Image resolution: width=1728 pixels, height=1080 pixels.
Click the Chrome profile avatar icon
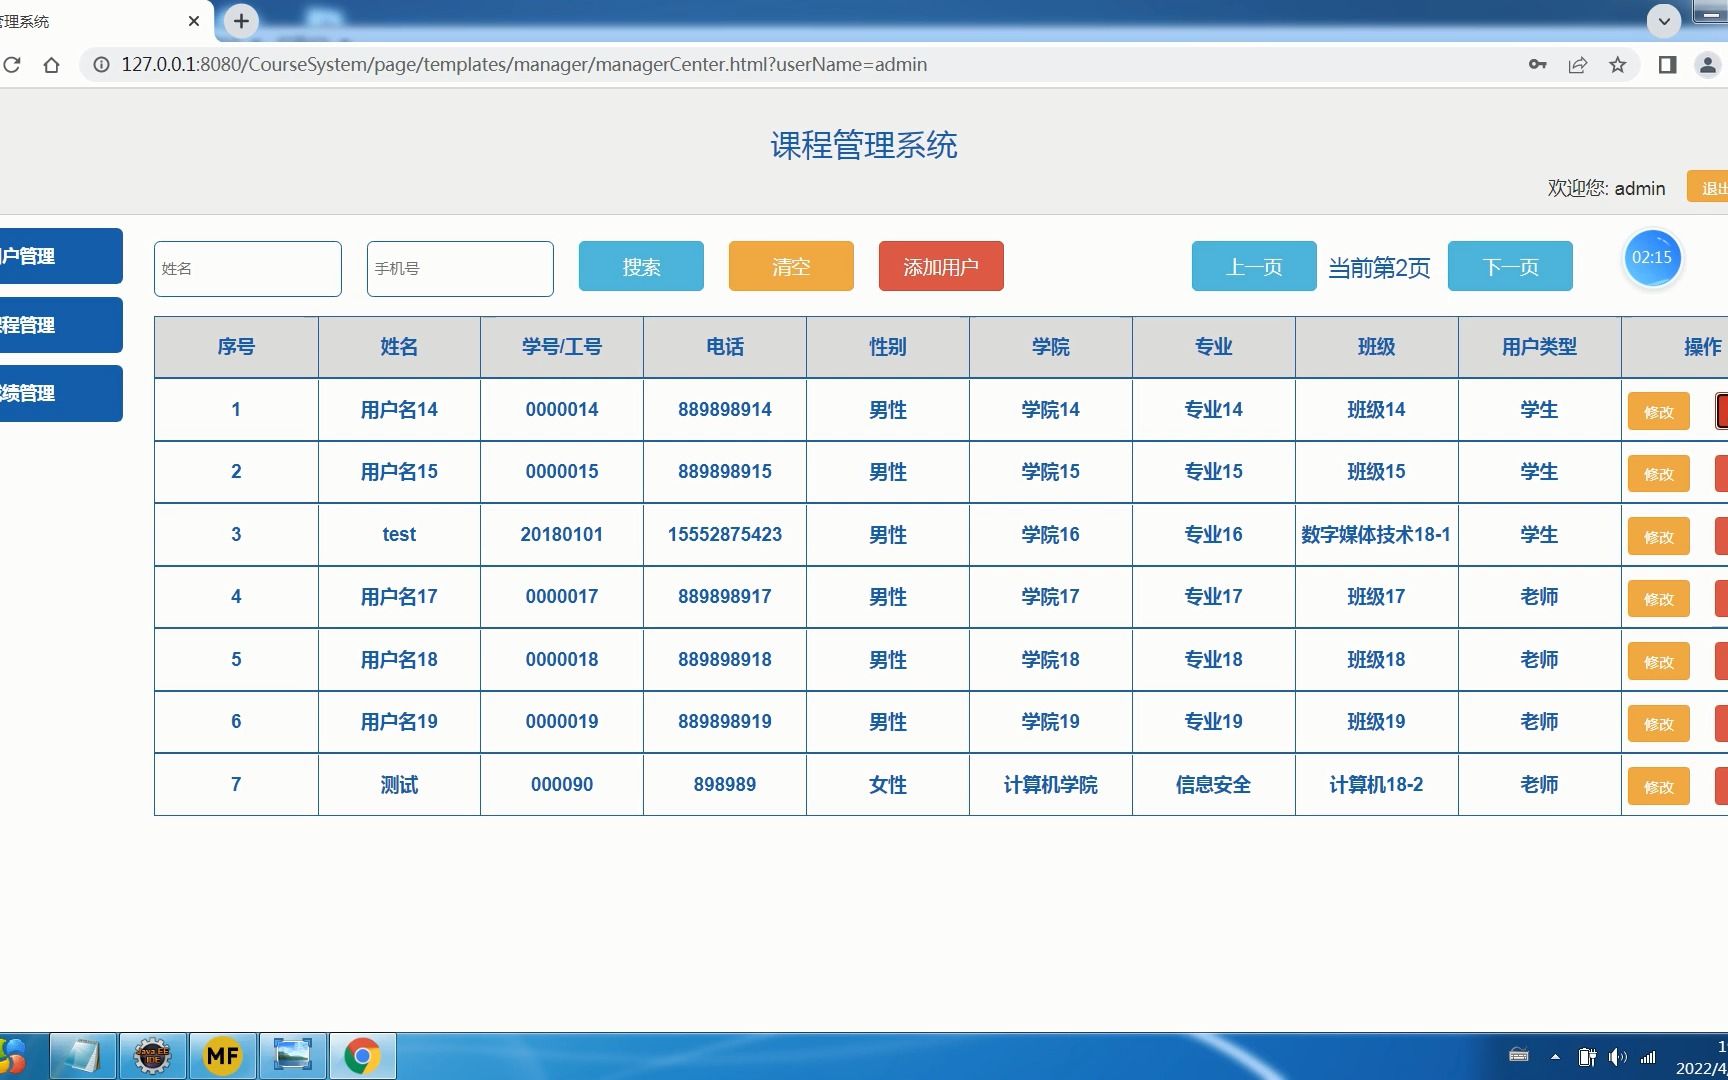pos(1706,64)
